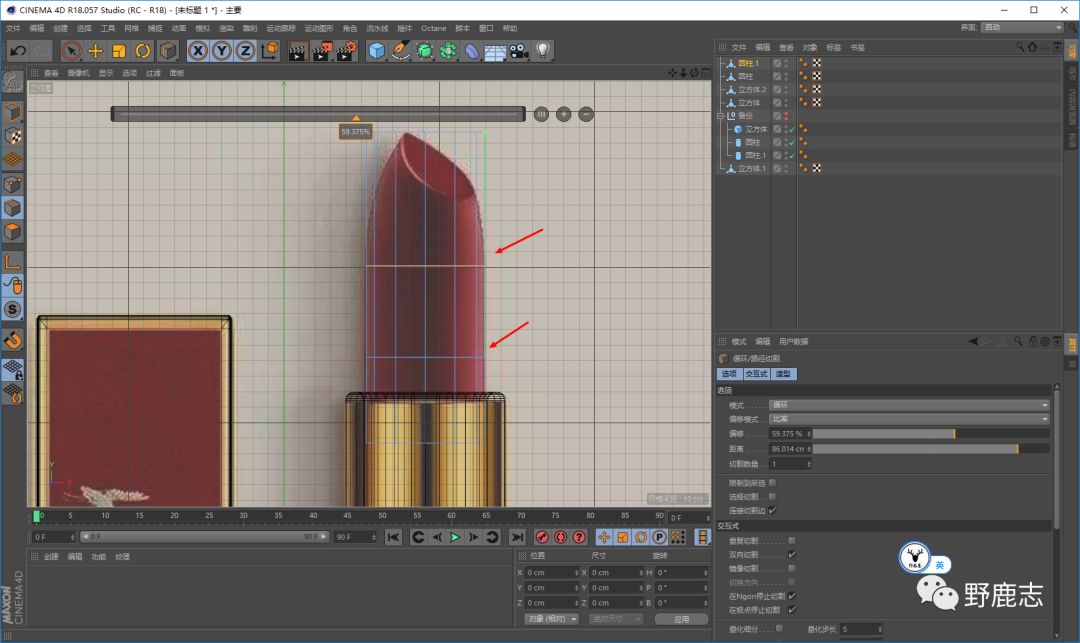Click the light bulb icon
This screenshot has height=643, width=1080.
click(x=542, y=50)
